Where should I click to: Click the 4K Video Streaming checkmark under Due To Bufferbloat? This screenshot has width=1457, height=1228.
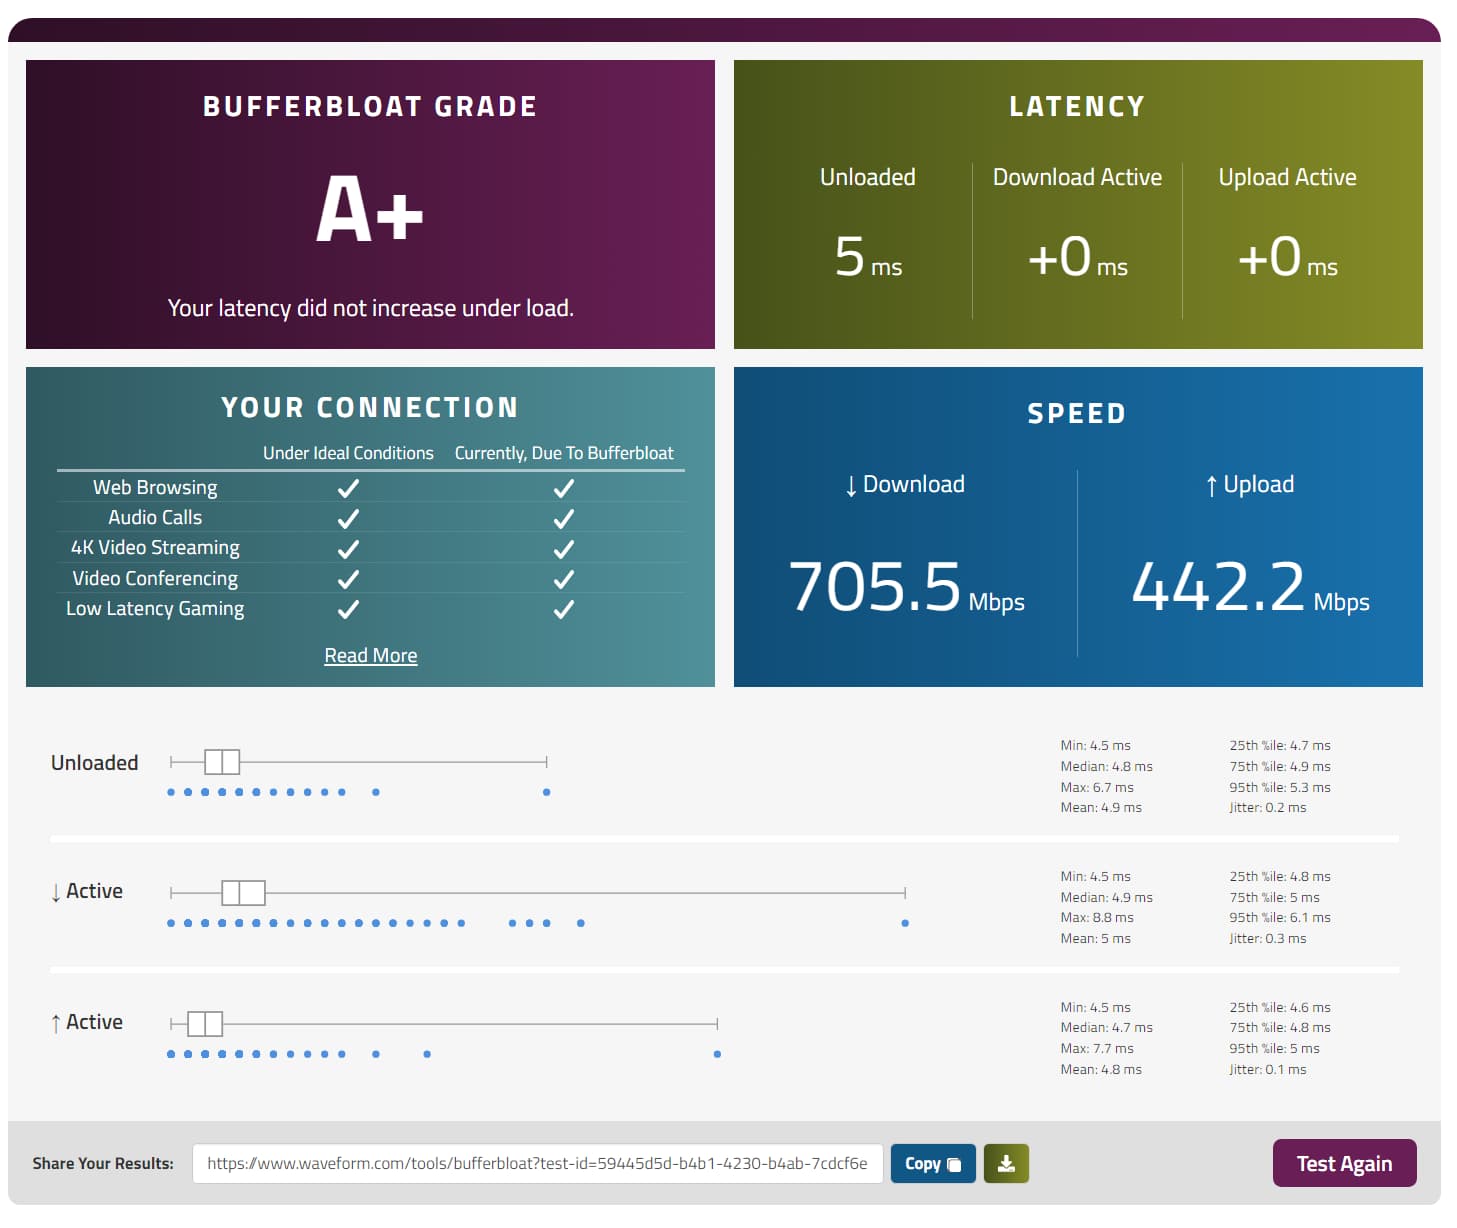(x=564, y=549)
